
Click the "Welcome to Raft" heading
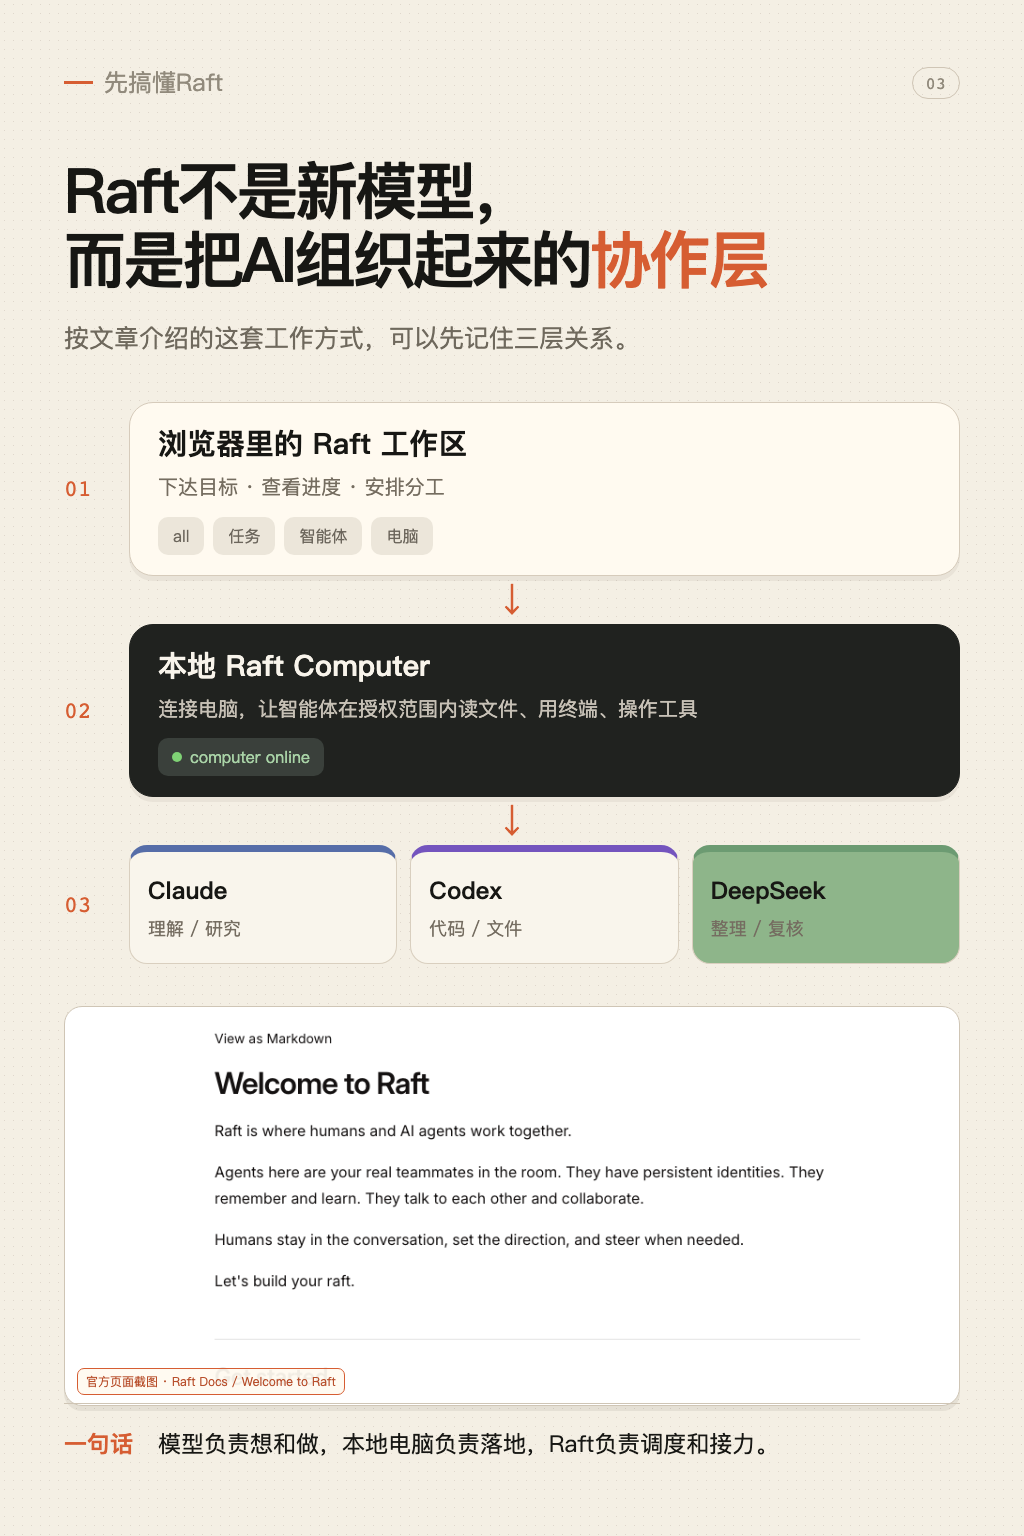322,1084
